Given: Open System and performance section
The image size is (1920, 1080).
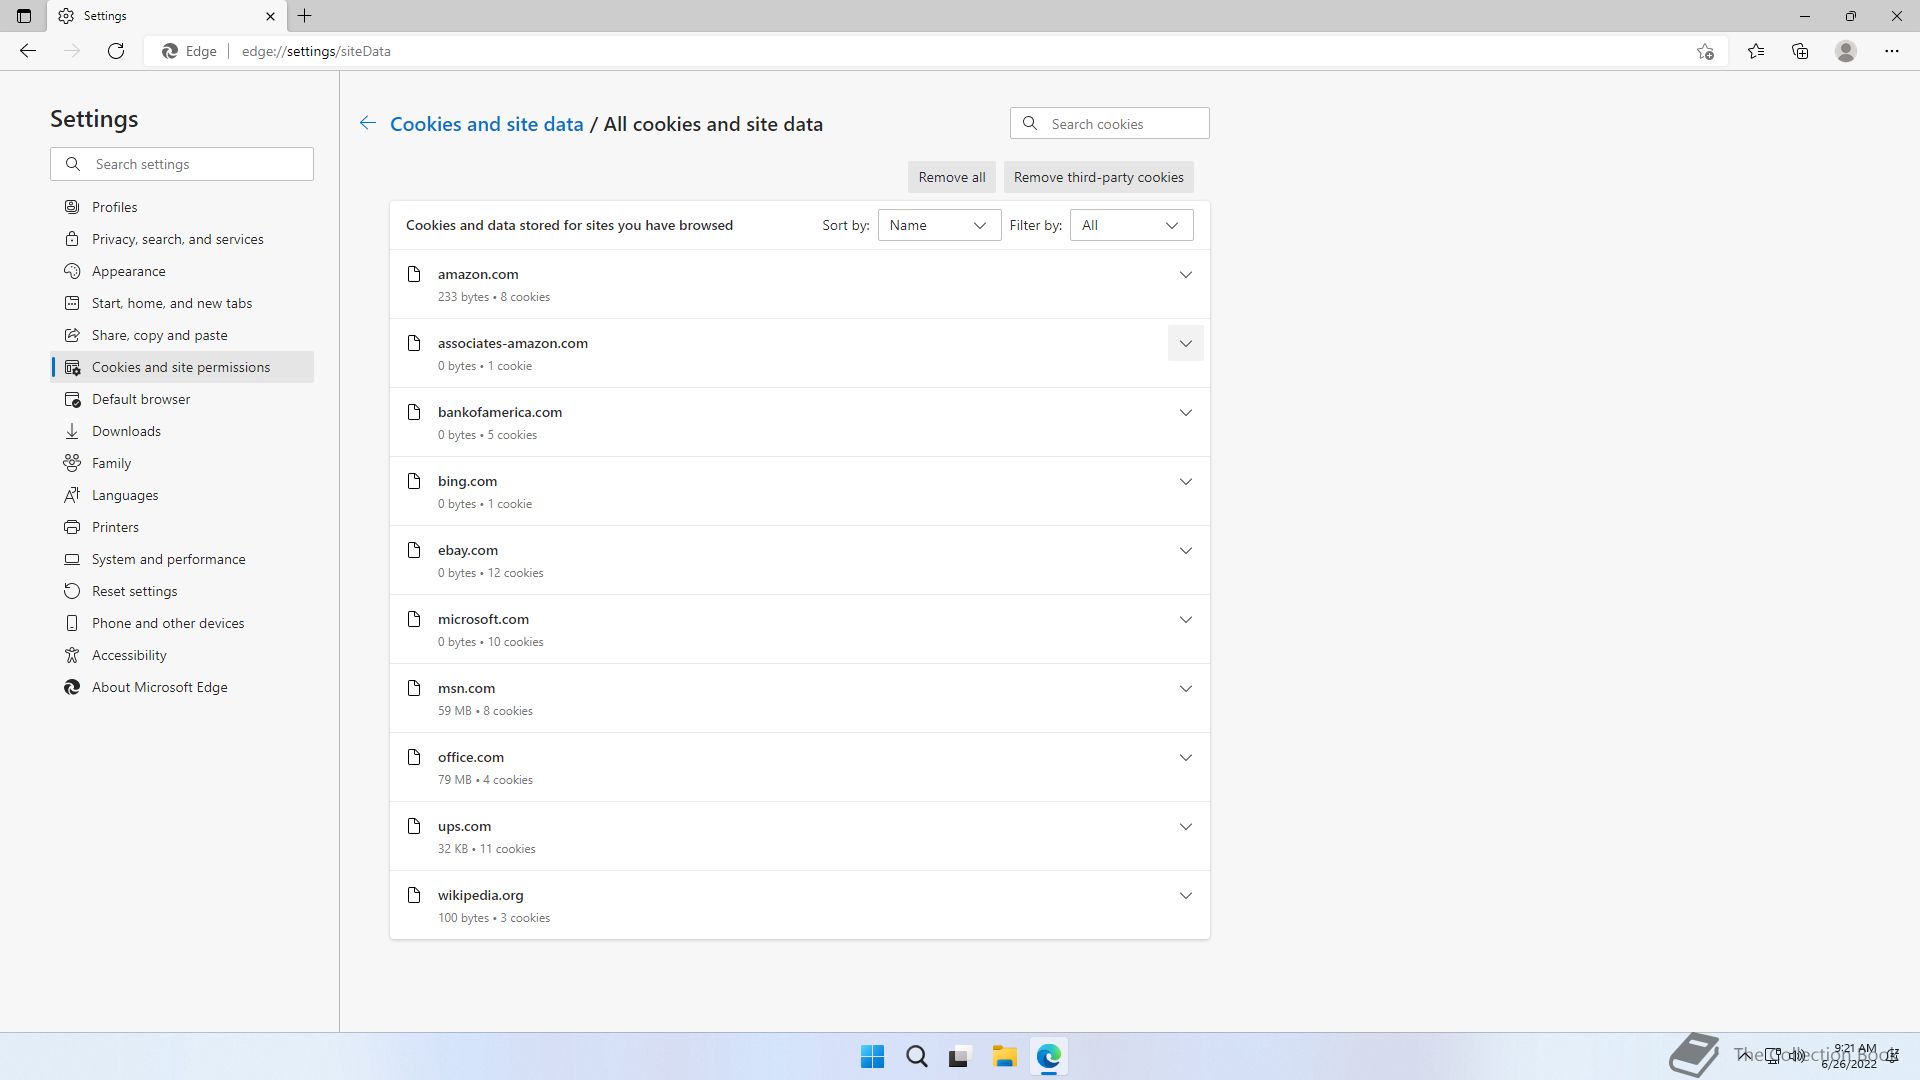Looking at the screenshot, I should click(x=182, y=559).
